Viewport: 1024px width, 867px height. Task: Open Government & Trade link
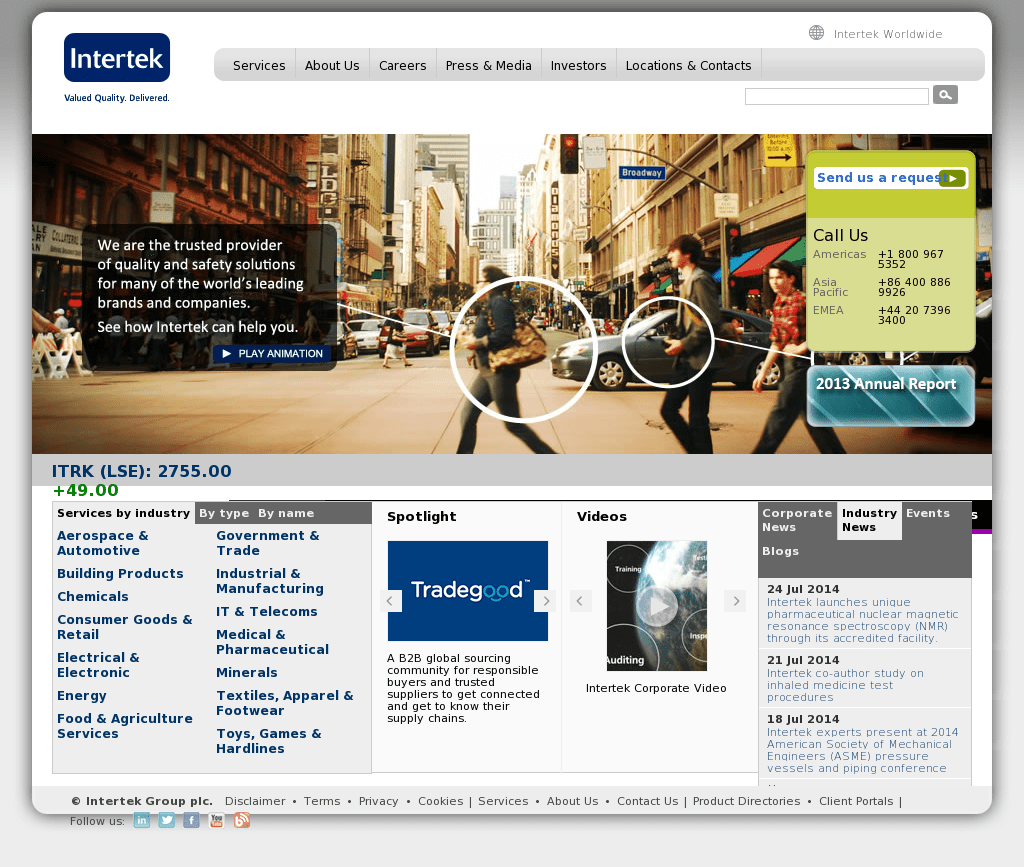point(268,543)
